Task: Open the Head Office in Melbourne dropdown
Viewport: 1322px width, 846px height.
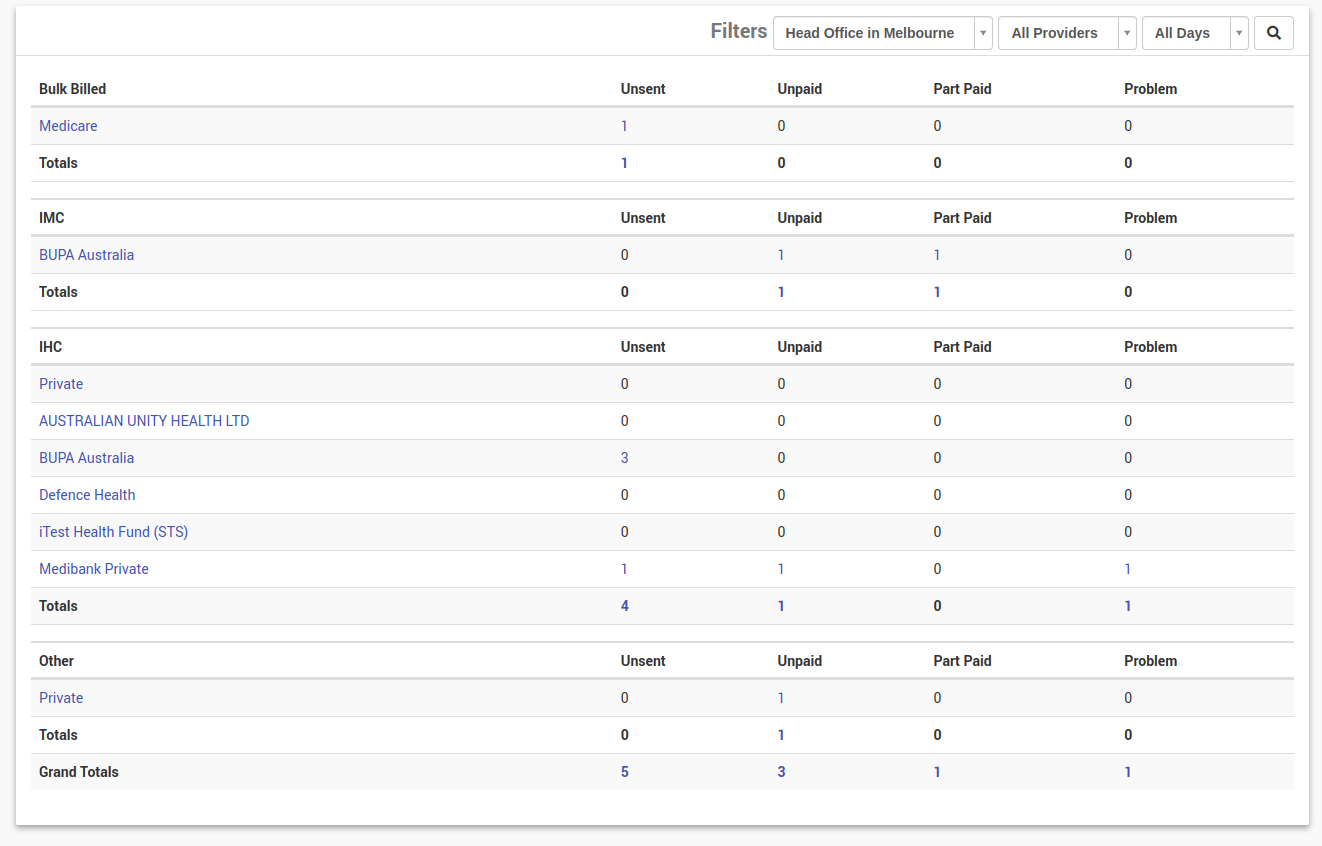Action: (882, 33)
